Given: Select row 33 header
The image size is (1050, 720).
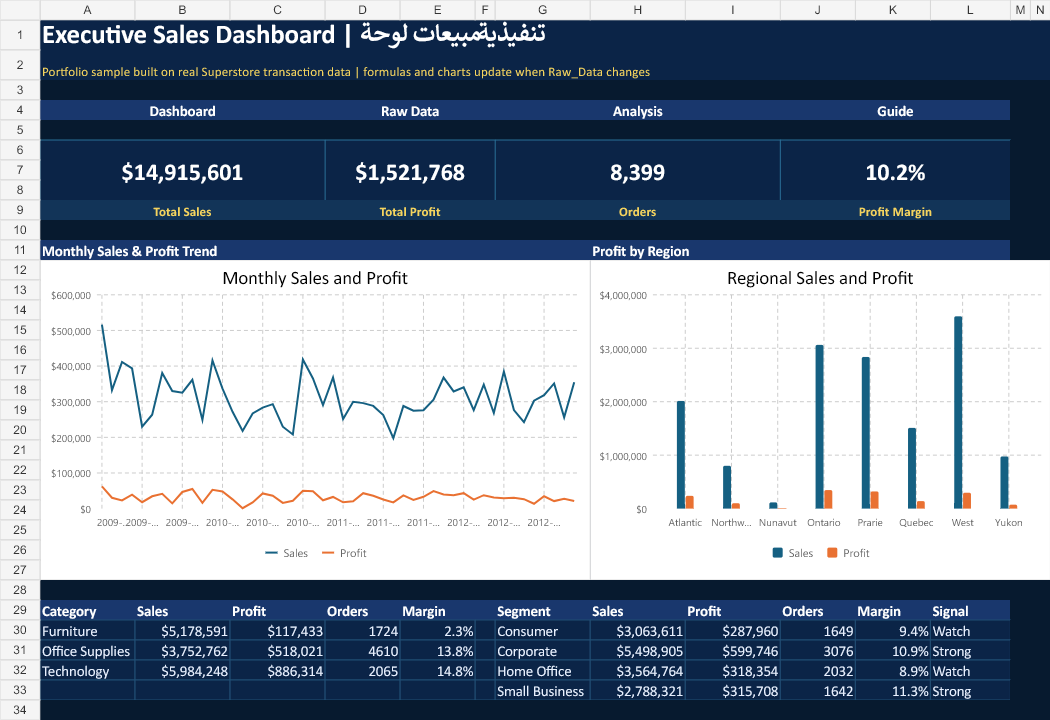Looking at the screenshot, I should coord(20,690).
